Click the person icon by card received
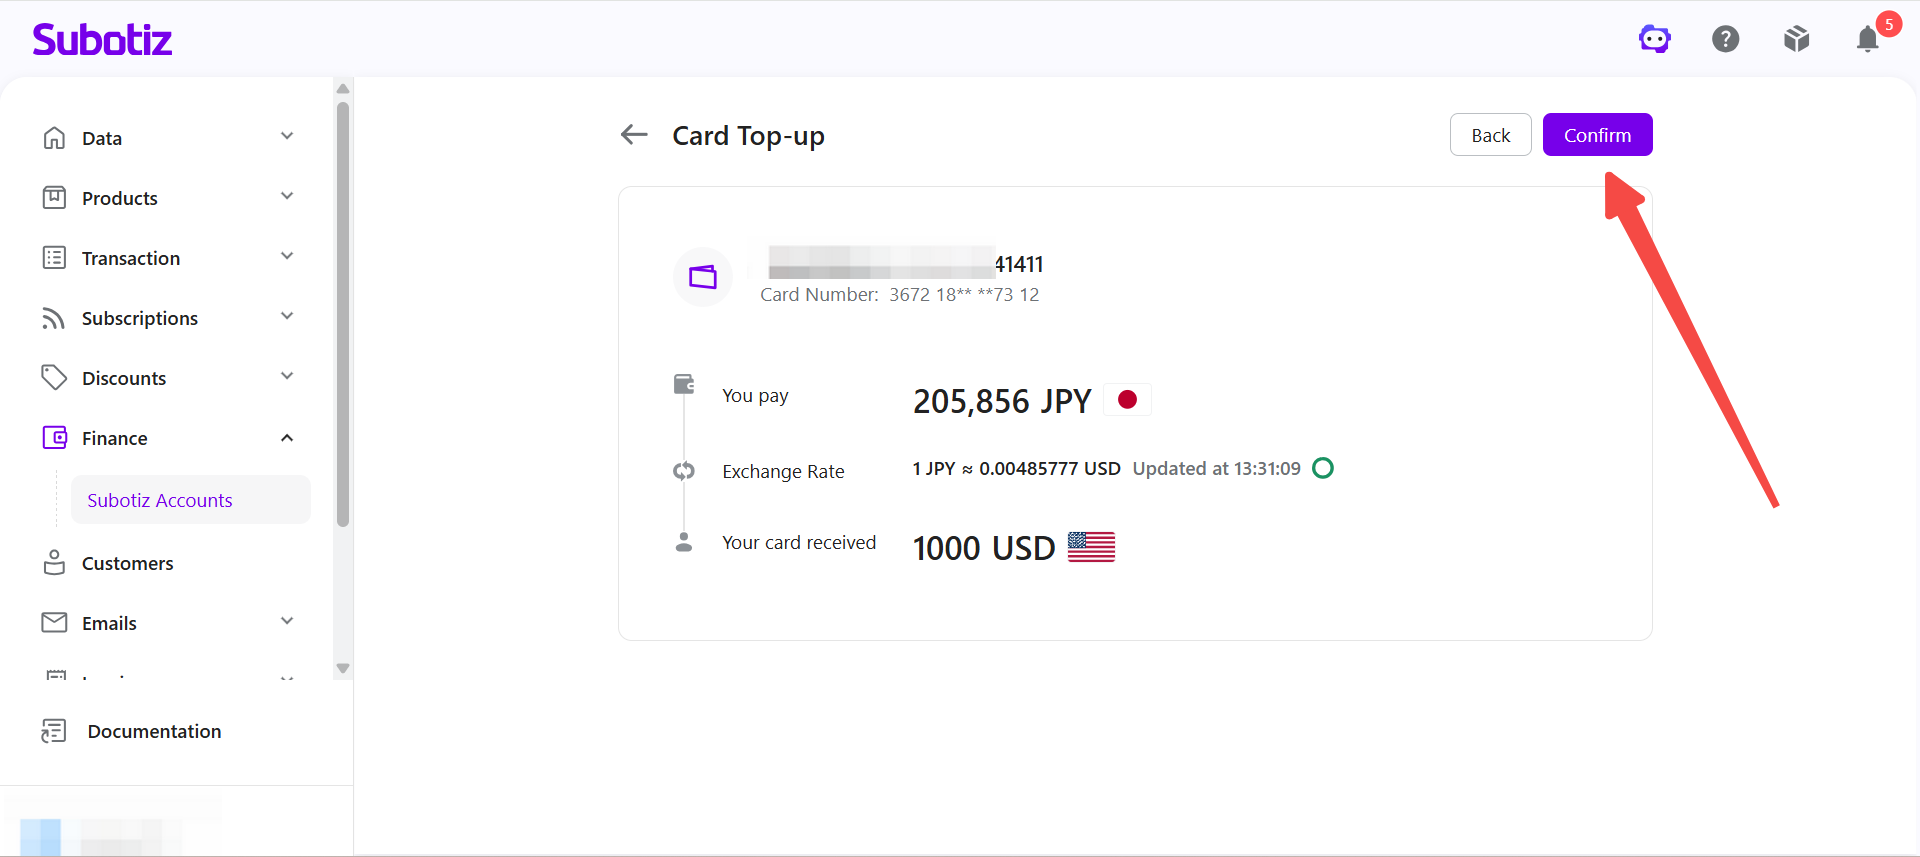Viewport: 1920px width, 857px height. click(684, 542)
